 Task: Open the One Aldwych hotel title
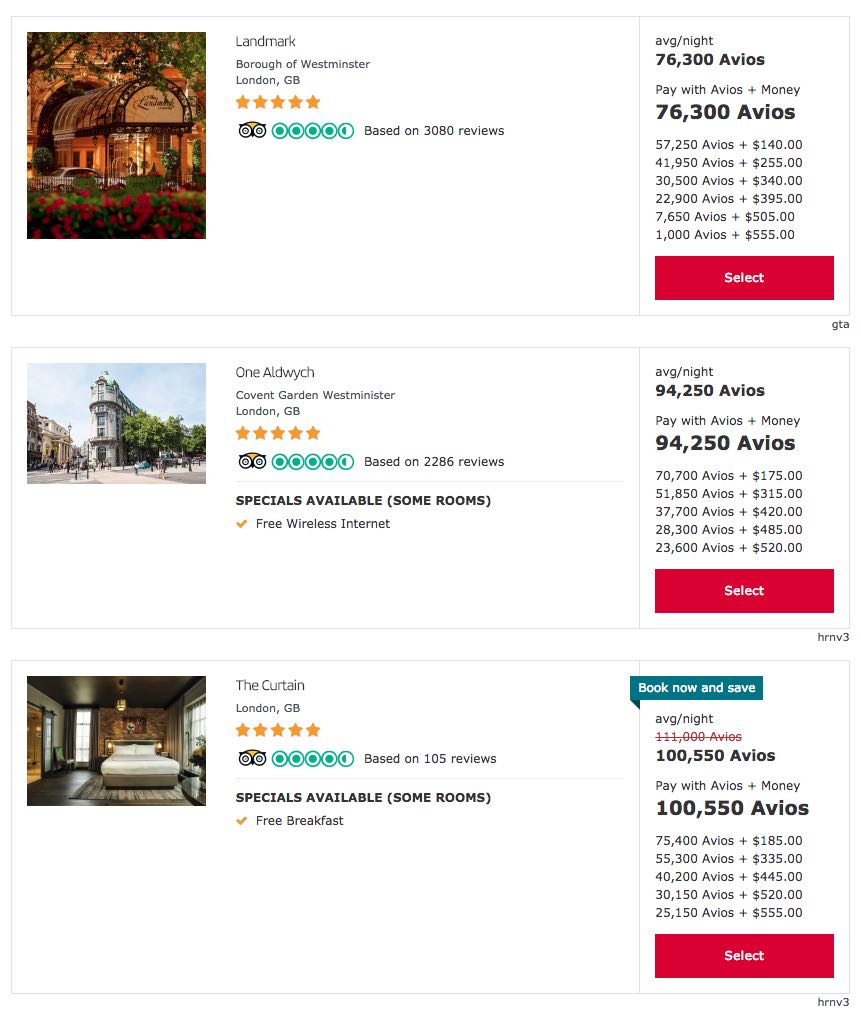click(x=275, y=372)
